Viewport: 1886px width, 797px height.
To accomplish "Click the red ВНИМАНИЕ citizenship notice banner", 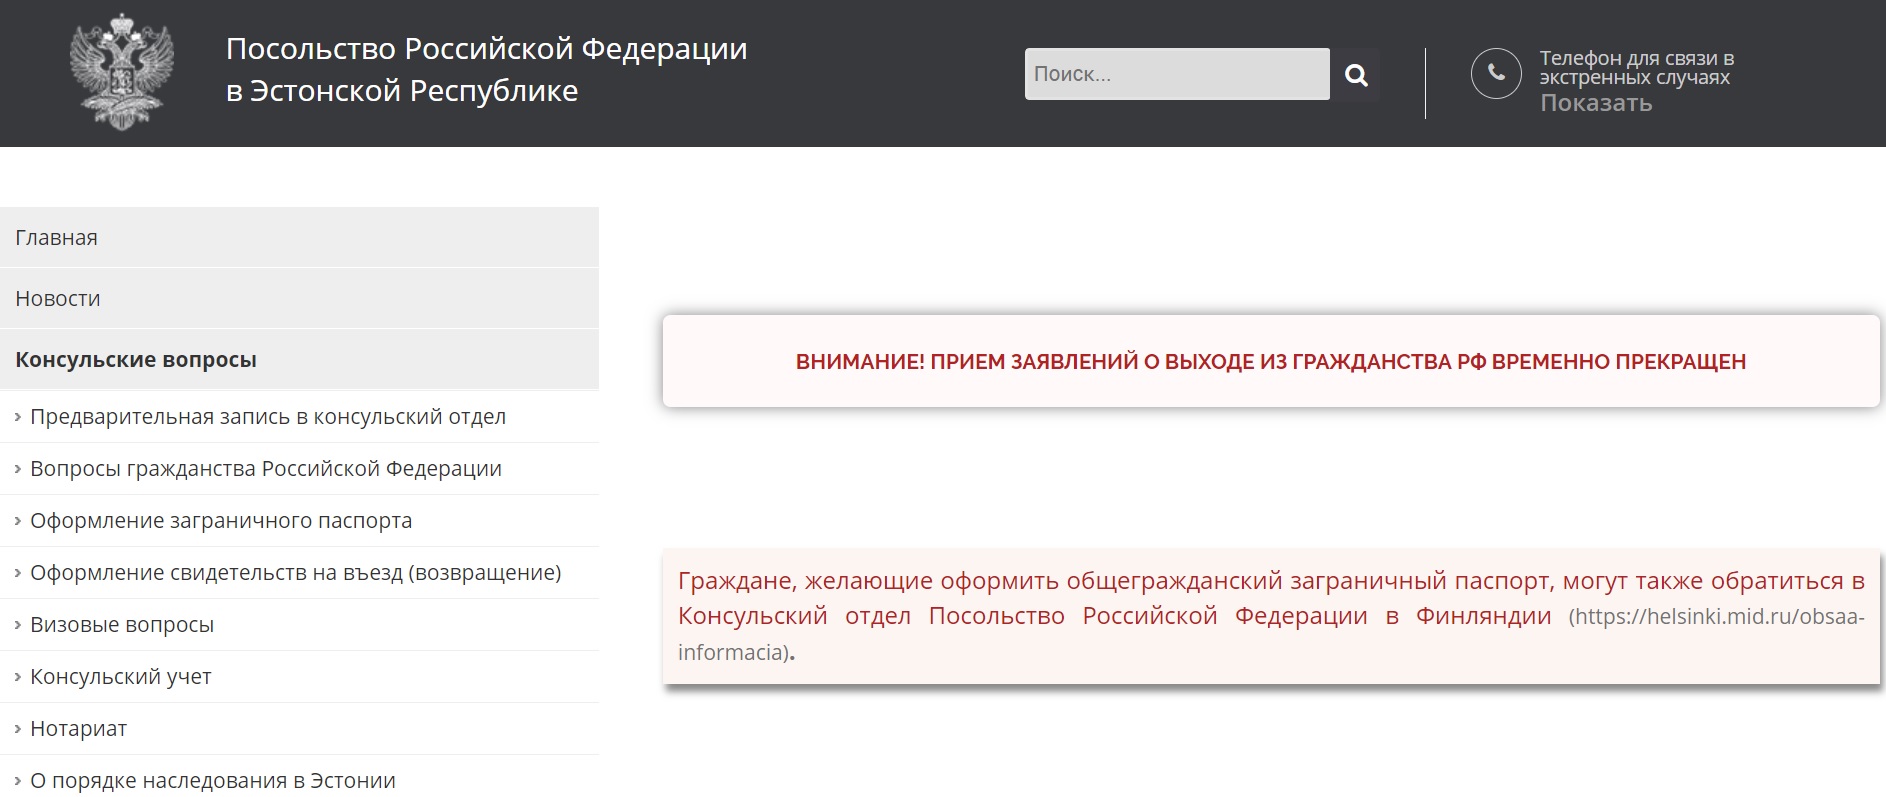I will (1270, 361).
